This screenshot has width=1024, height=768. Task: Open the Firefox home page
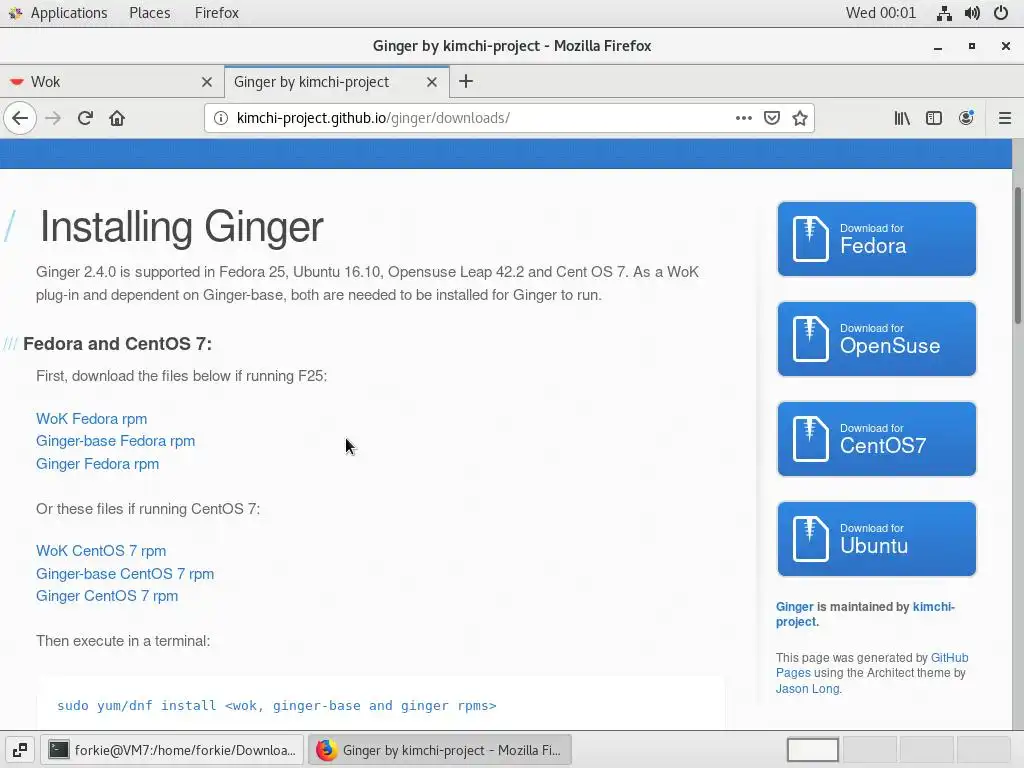pyautogui.click(x=117, y=118)
